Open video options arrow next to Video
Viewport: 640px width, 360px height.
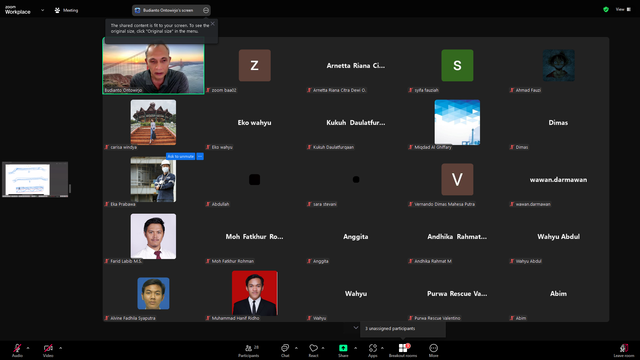pyautogui.click(x=60, y=348)
